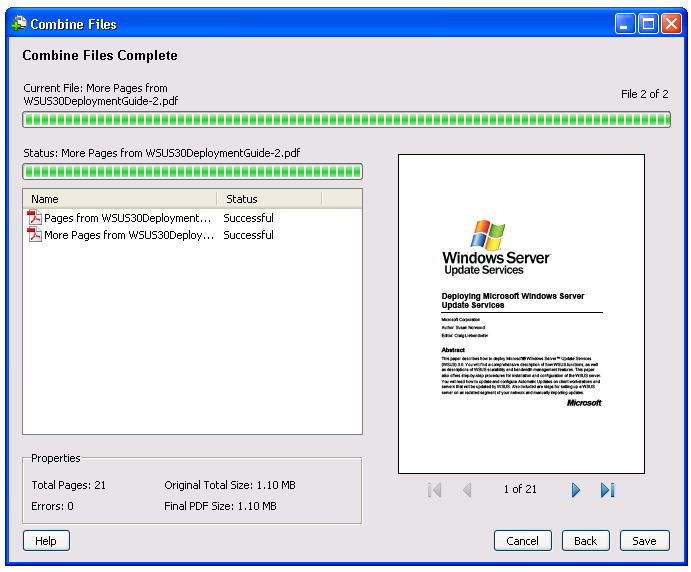Minimize the Combine Files window
Viewport: 691px width, 572px height.
(625, 23)
